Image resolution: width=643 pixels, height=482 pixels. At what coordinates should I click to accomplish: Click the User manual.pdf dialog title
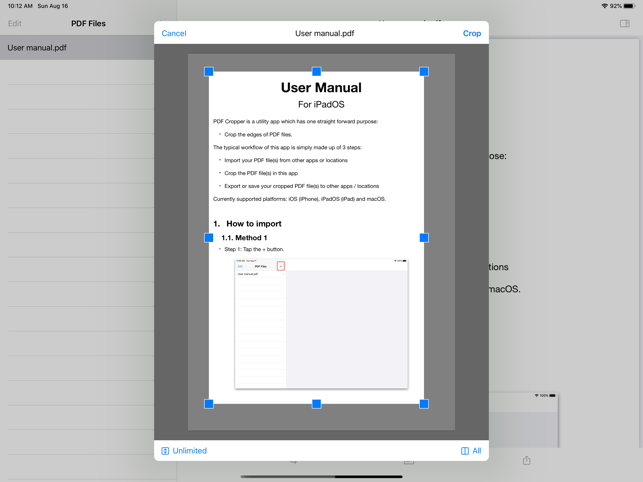(x=324, y=33)
